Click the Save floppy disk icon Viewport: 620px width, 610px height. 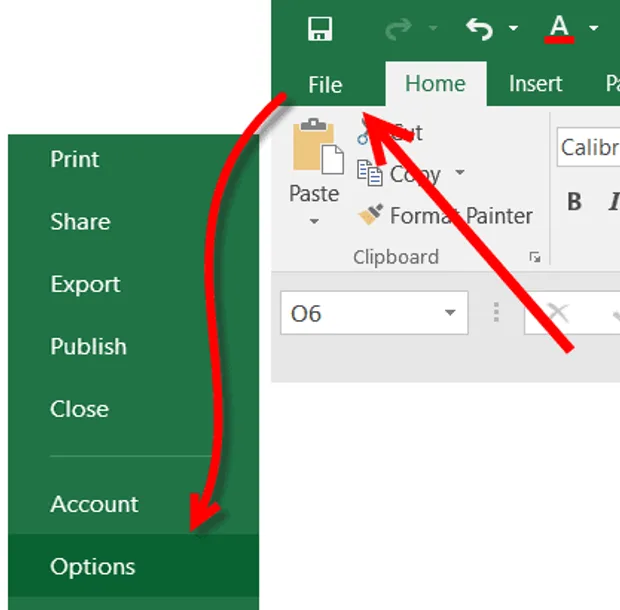click(320, 28)
